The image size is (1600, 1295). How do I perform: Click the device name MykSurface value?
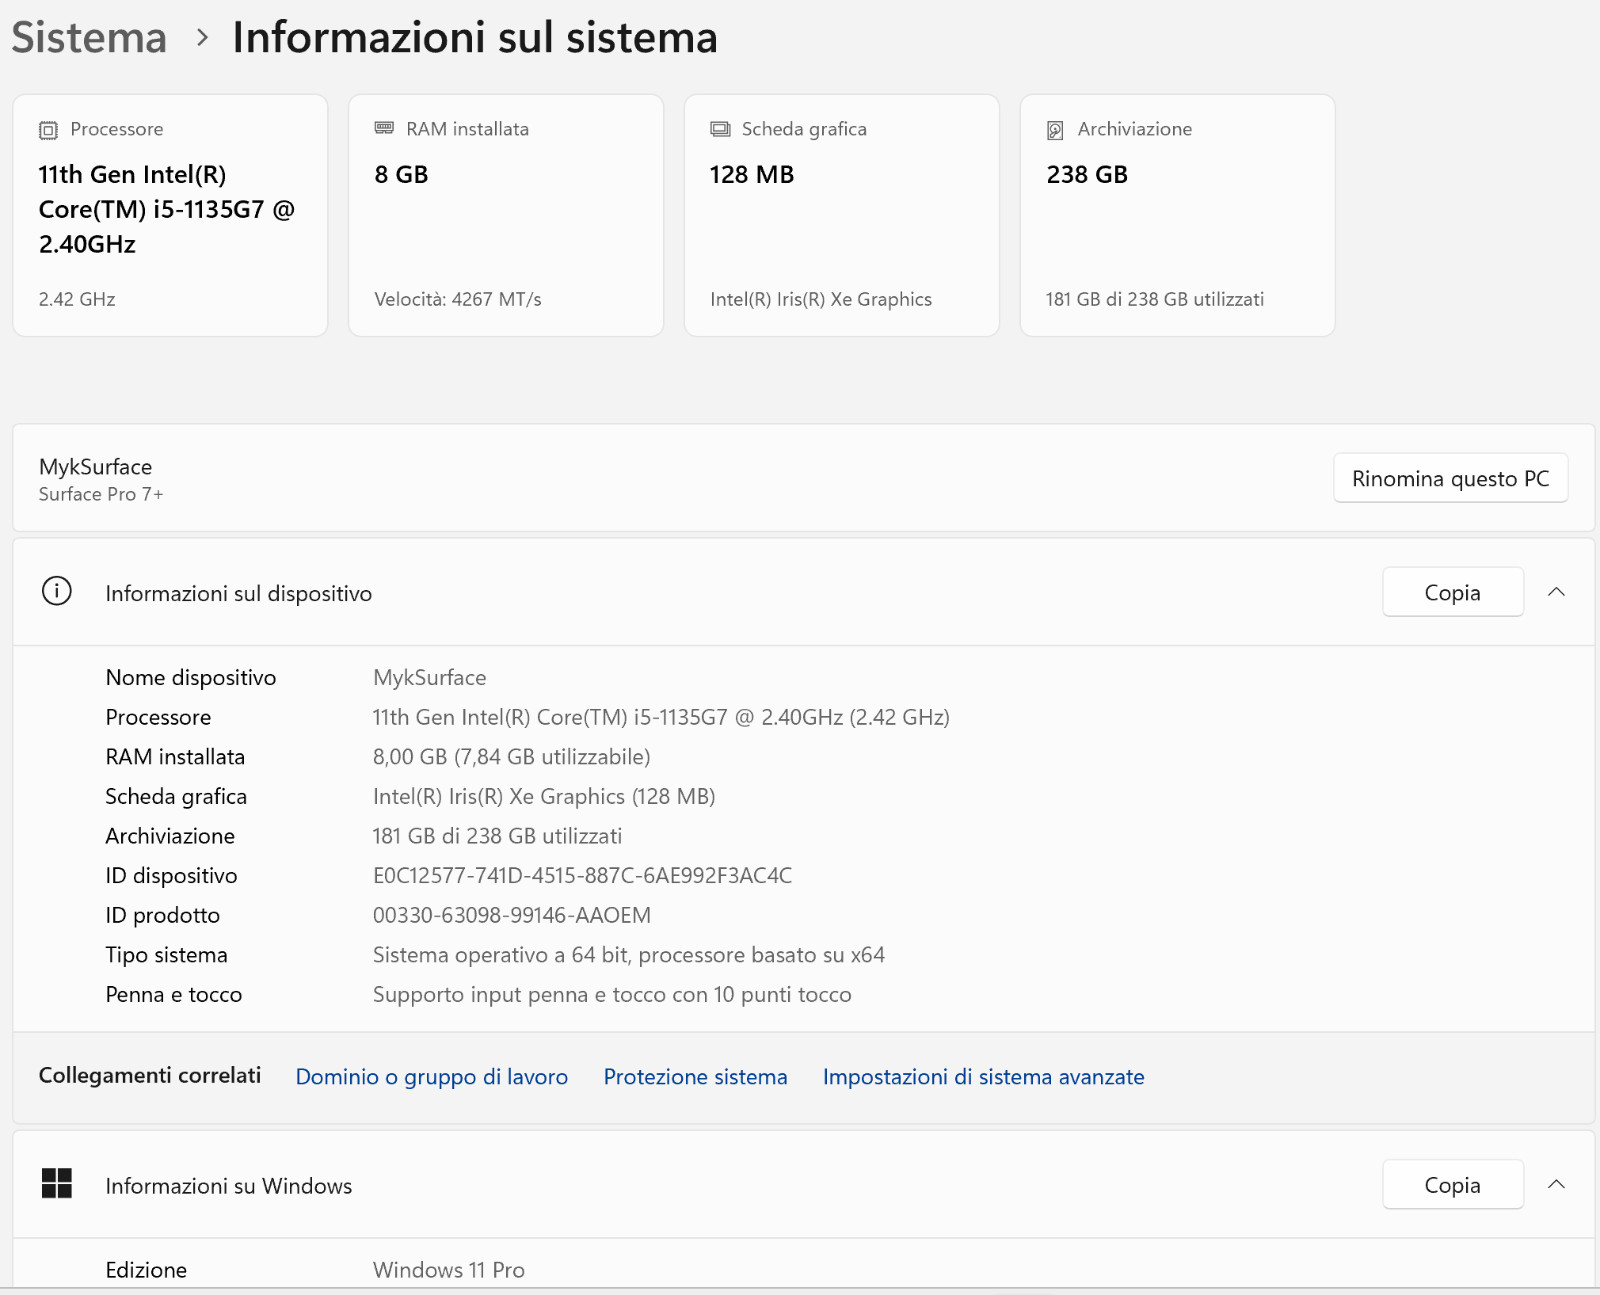[x=429, y=677]
